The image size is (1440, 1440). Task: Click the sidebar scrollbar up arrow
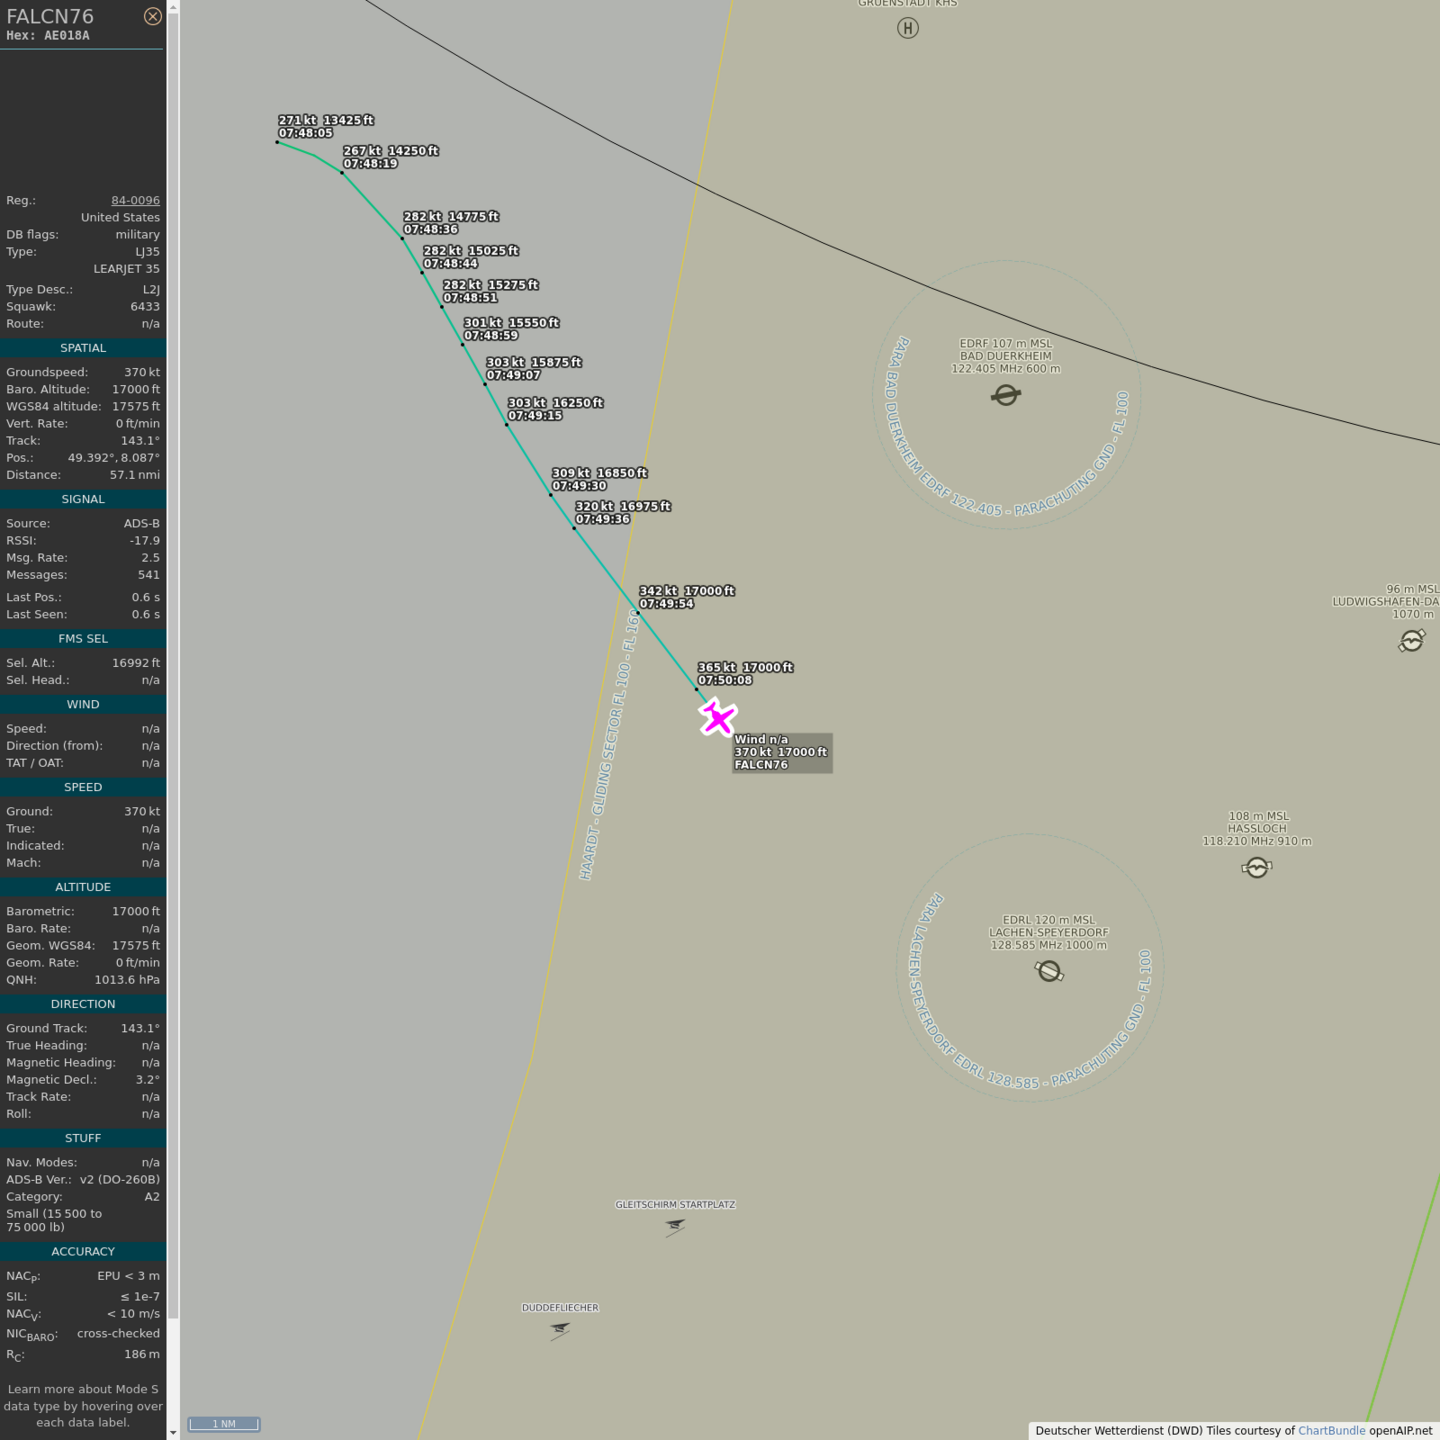coord(173,7)
